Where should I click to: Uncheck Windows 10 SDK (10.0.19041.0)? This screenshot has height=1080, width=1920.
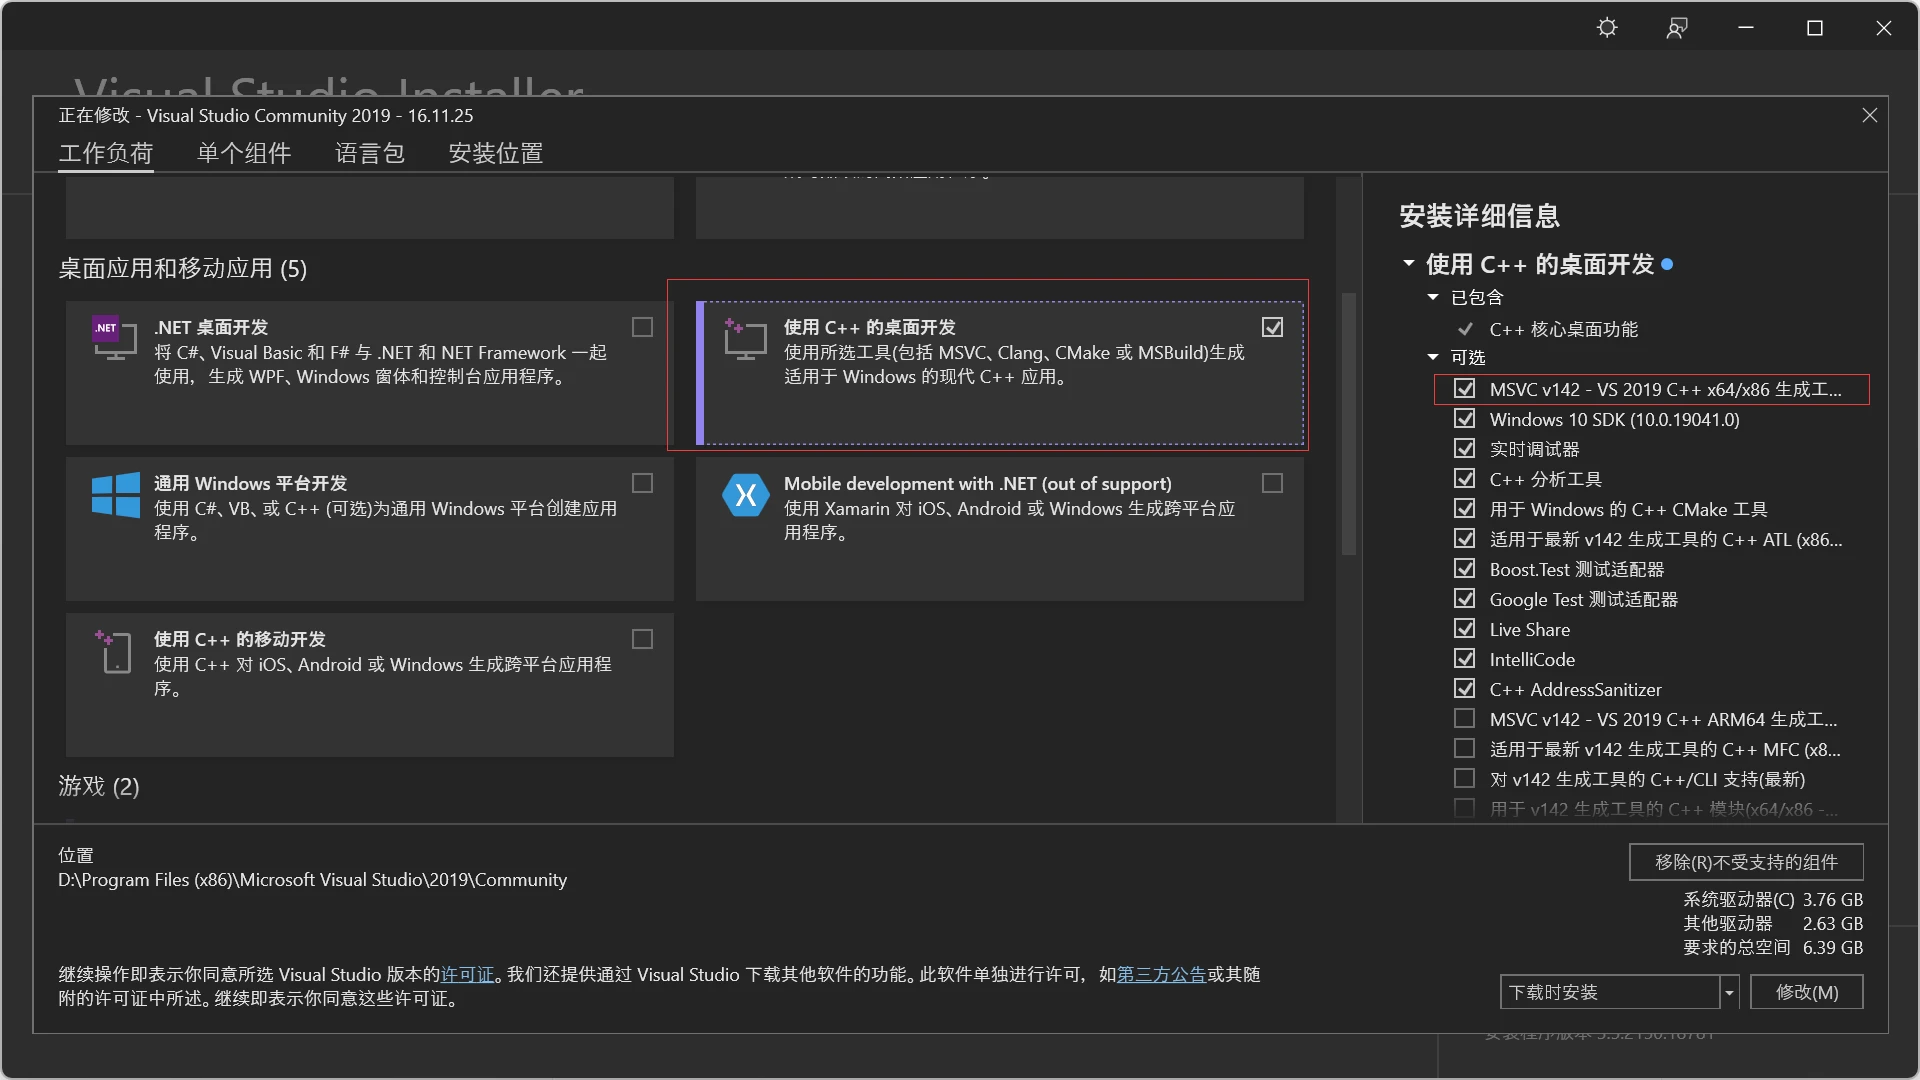pos(1464,419)
